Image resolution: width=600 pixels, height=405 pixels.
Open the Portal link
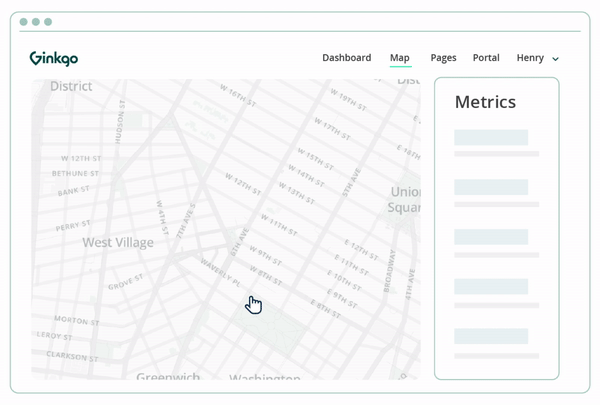(486, 58)
